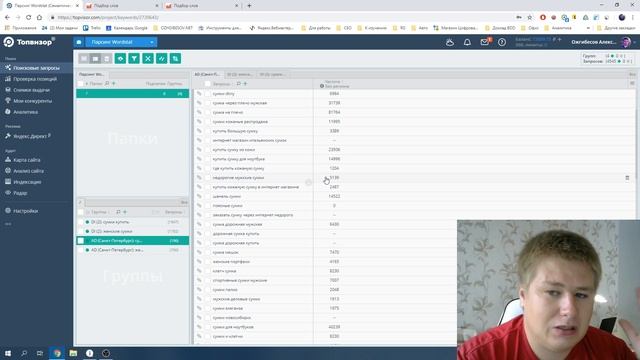Open Настройки in the sidebar
The width and height of the screenshot is (640, 360).
(25, 211)
